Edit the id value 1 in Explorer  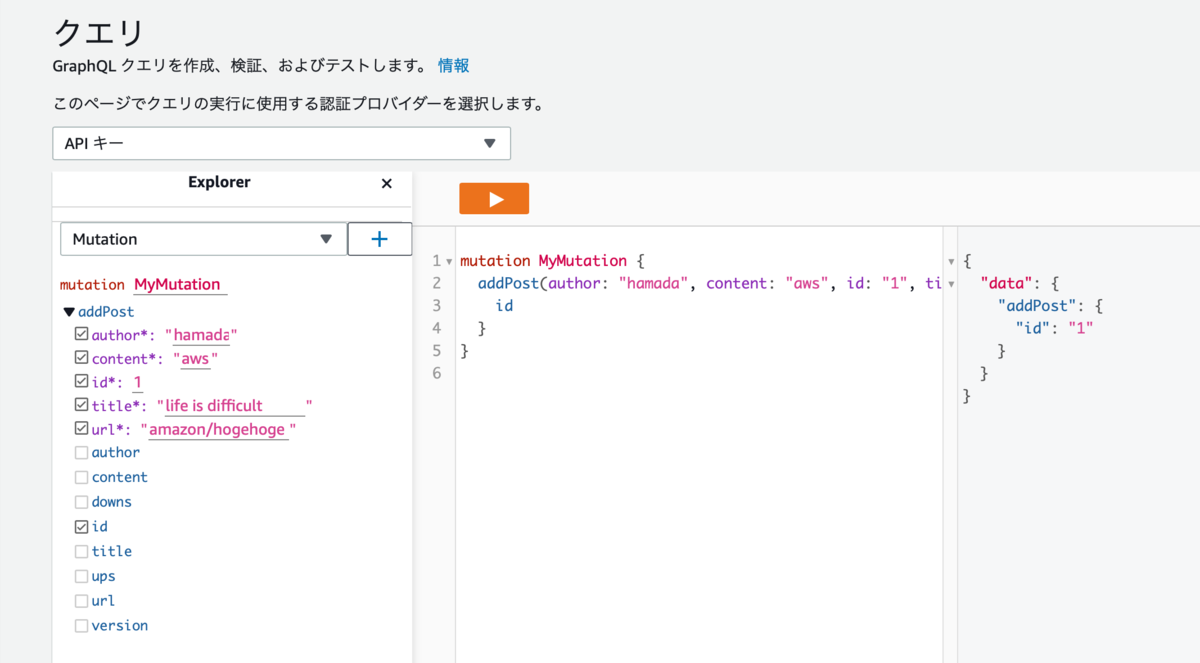[x=137, y=382]
